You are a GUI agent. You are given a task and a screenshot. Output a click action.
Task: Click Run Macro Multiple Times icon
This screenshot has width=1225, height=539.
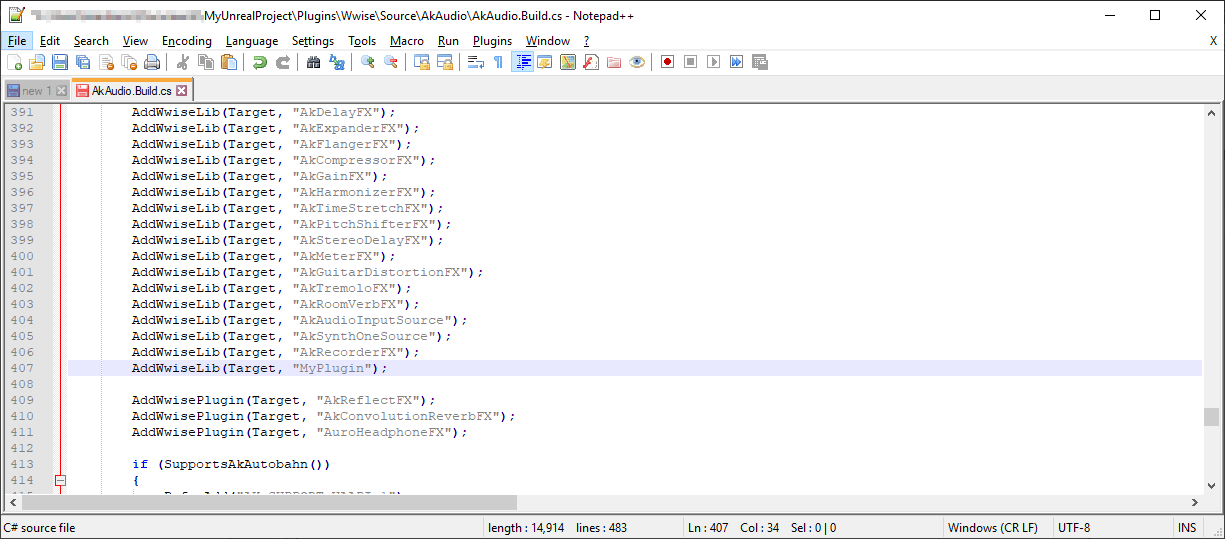pos(736,62)
